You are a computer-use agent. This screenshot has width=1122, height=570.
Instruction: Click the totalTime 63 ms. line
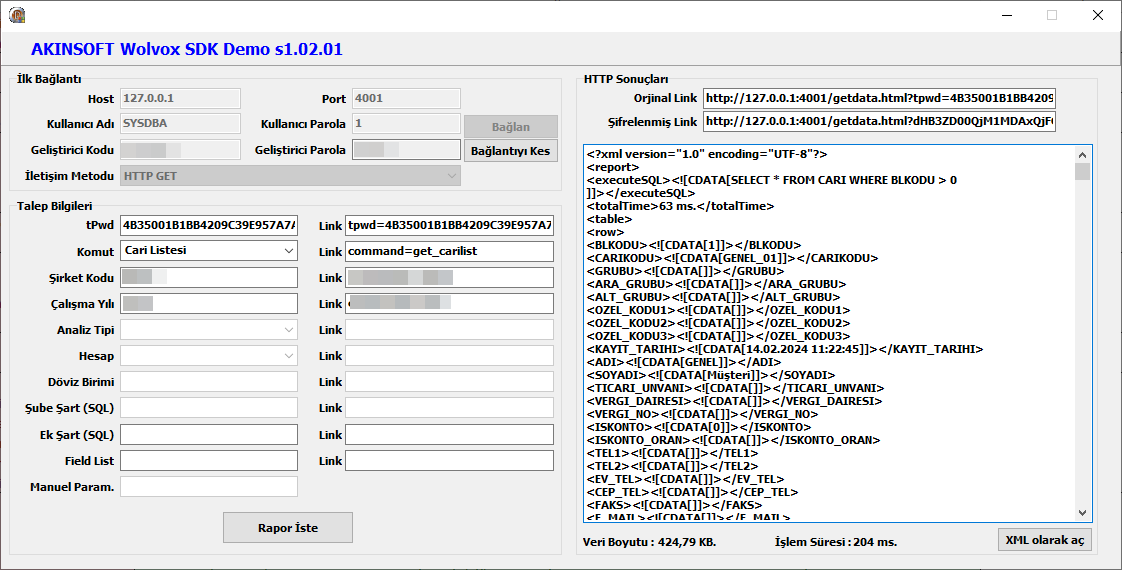[x=680, y=206]
